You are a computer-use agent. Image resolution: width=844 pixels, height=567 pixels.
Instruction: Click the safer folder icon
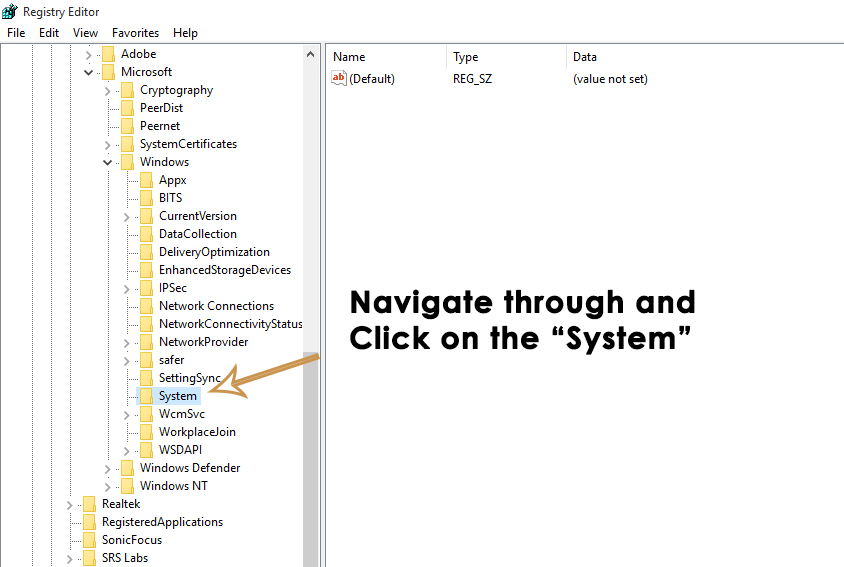[146, 360]
